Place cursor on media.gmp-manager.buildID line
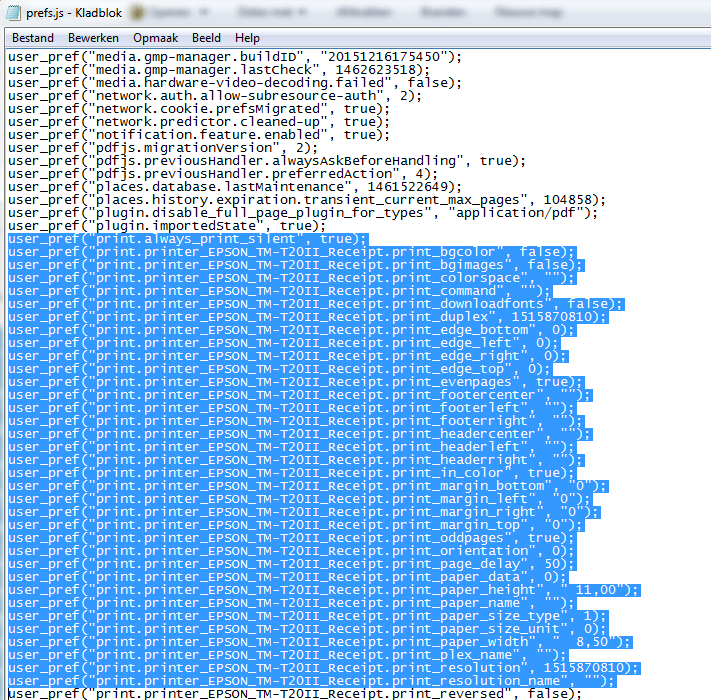 pyautogui.click(x=230, y=57)
